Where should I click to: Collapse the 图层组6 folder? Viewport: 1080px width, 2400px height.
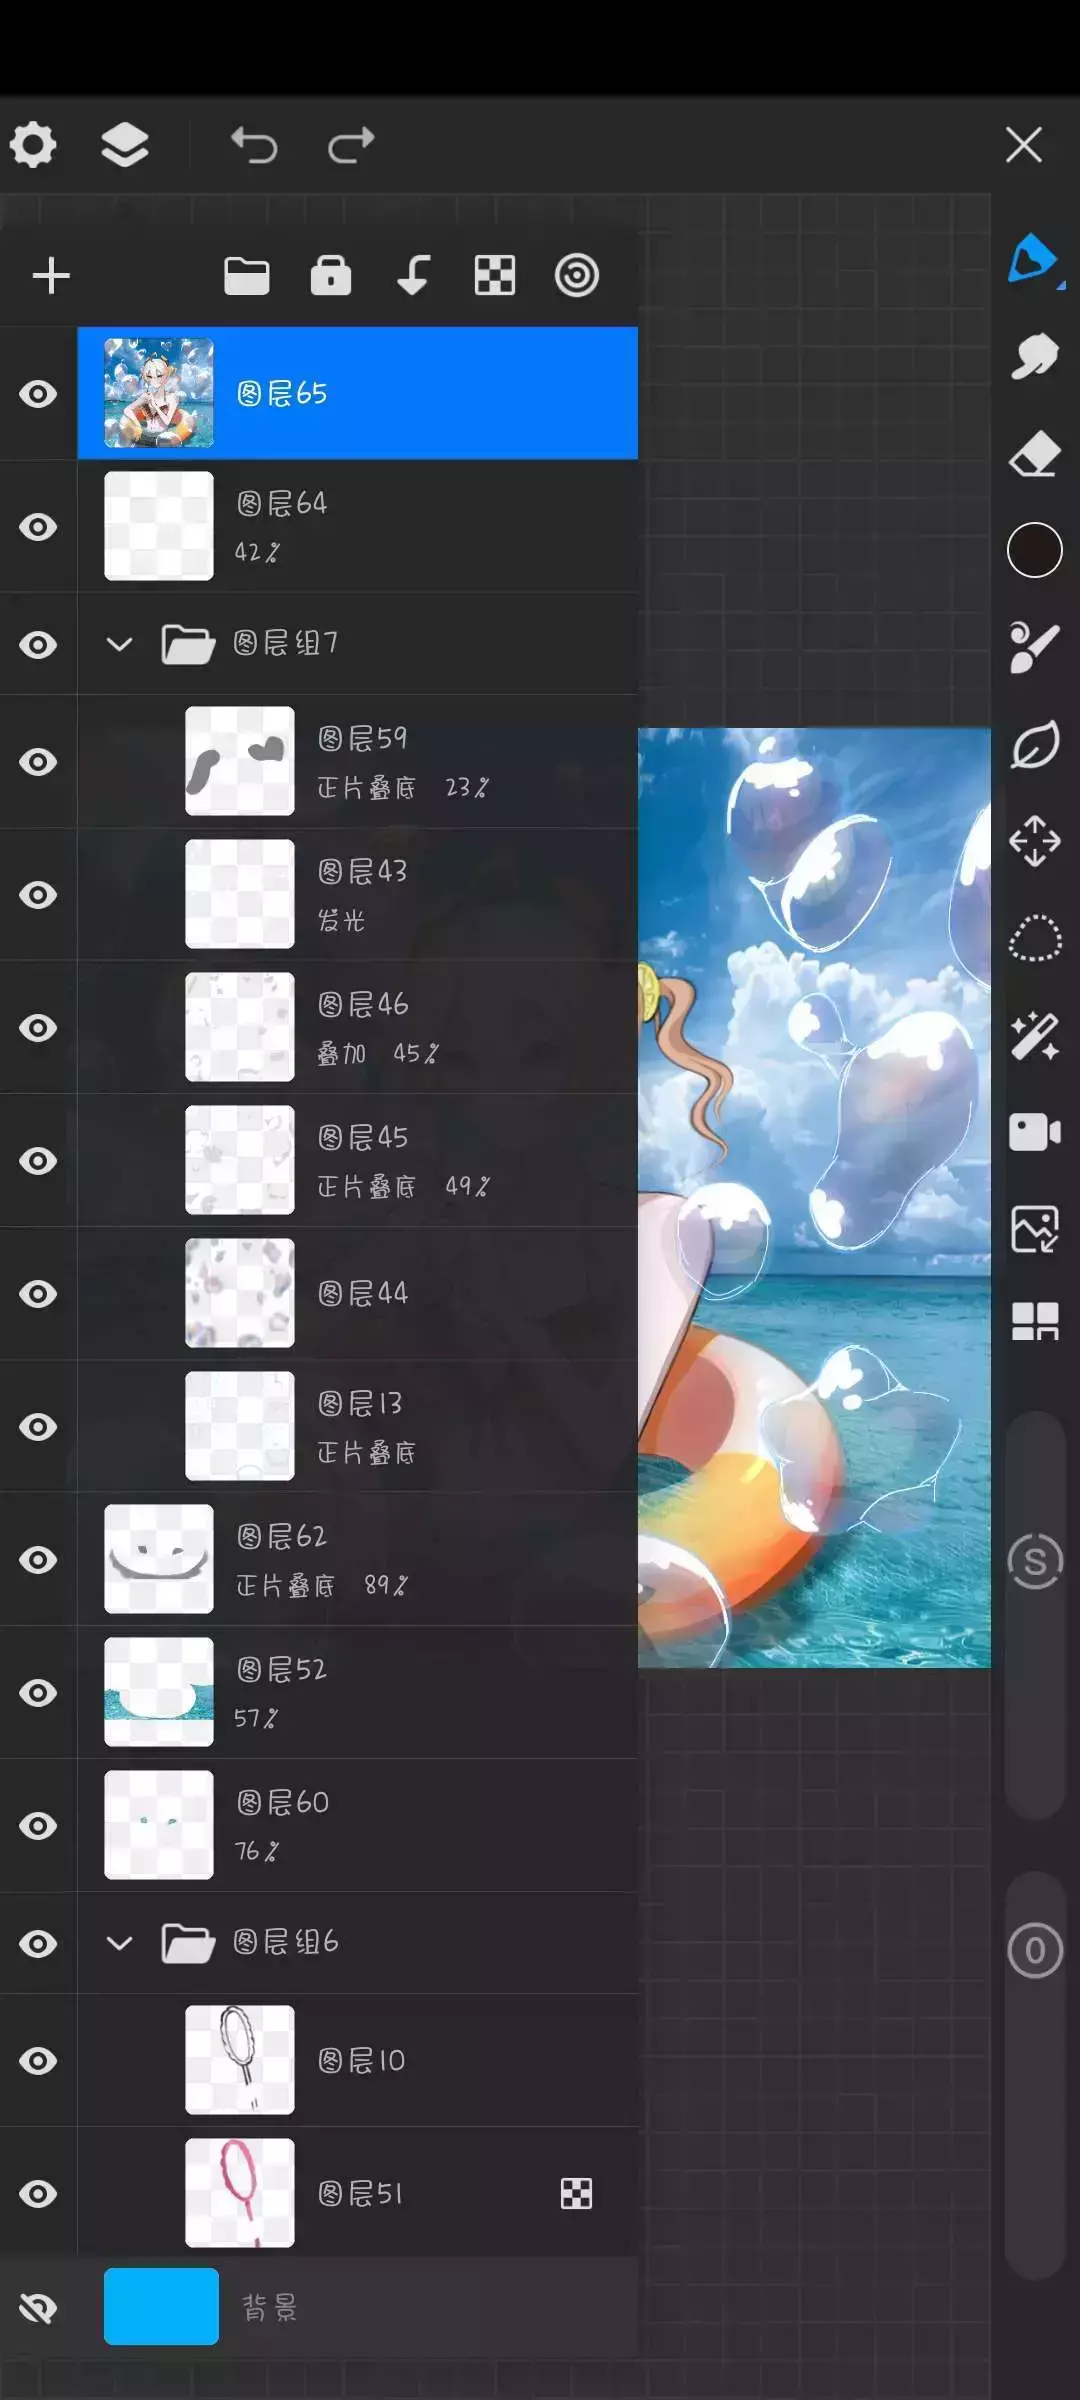[x=119, y=1943]
